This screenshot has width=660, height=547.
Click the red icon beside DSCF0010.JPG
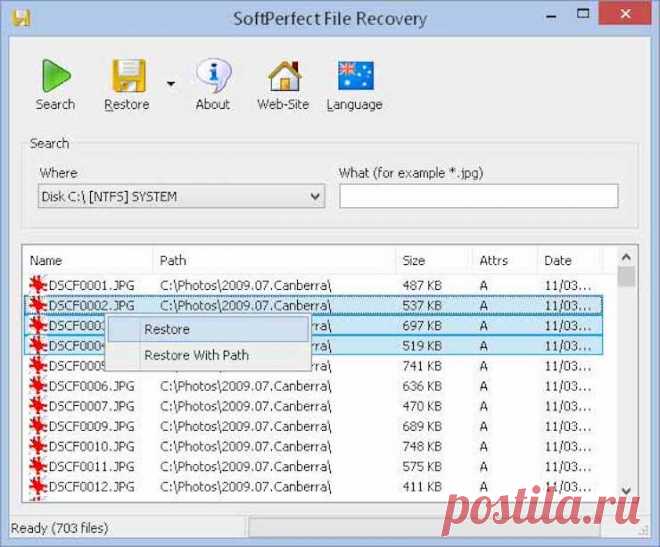38,445
